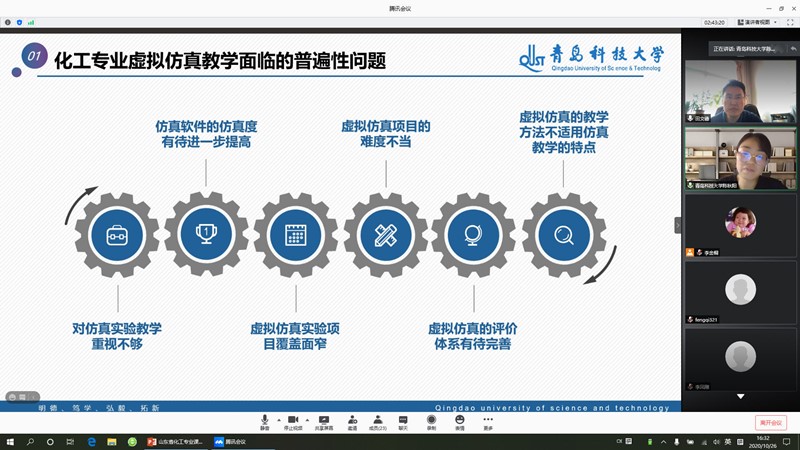Collapse the participant video sidebar
Screen dimensions: 800x450
coord(678,225)
